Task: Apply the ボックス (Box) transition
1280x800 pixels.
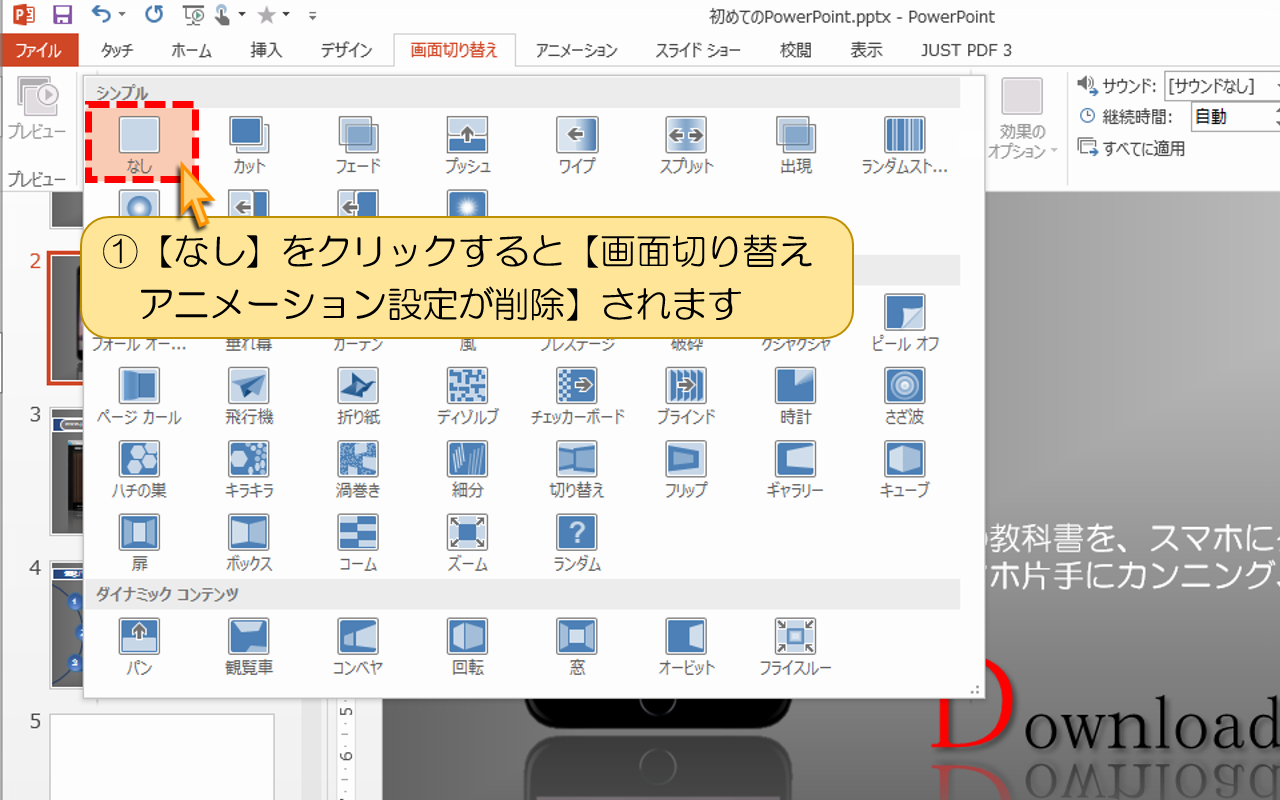Action: [x=249, y=543]
